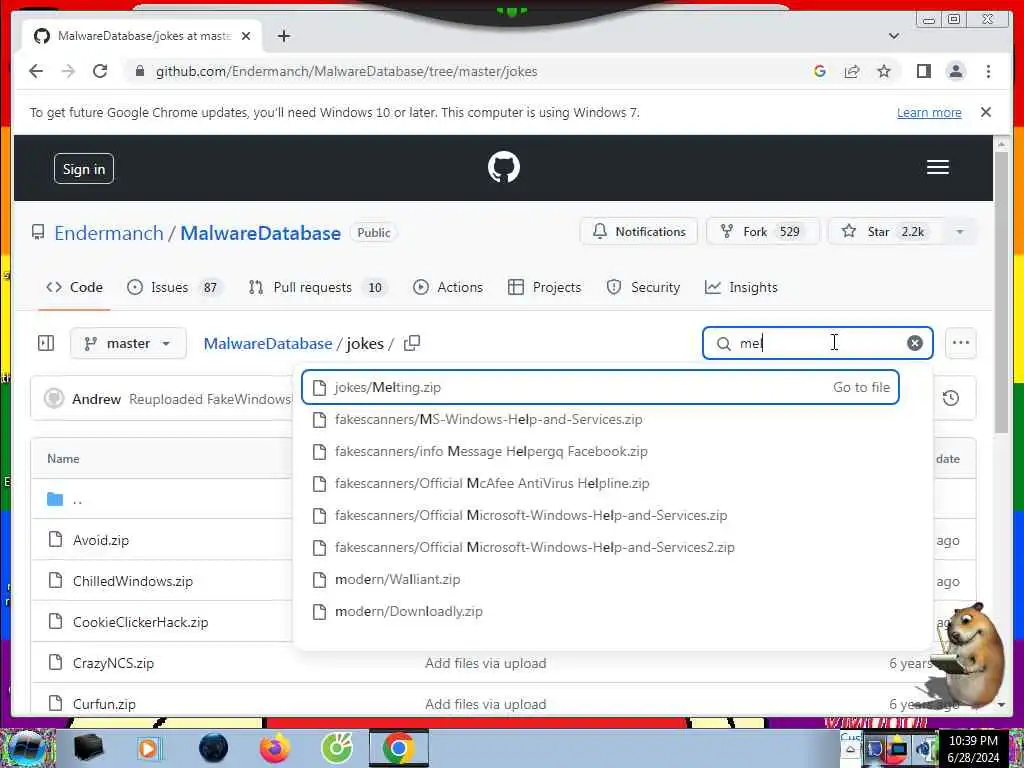Expand the dropdown arrow next to Star
Screen dimensions: 1024x768
tap(959, 232)
